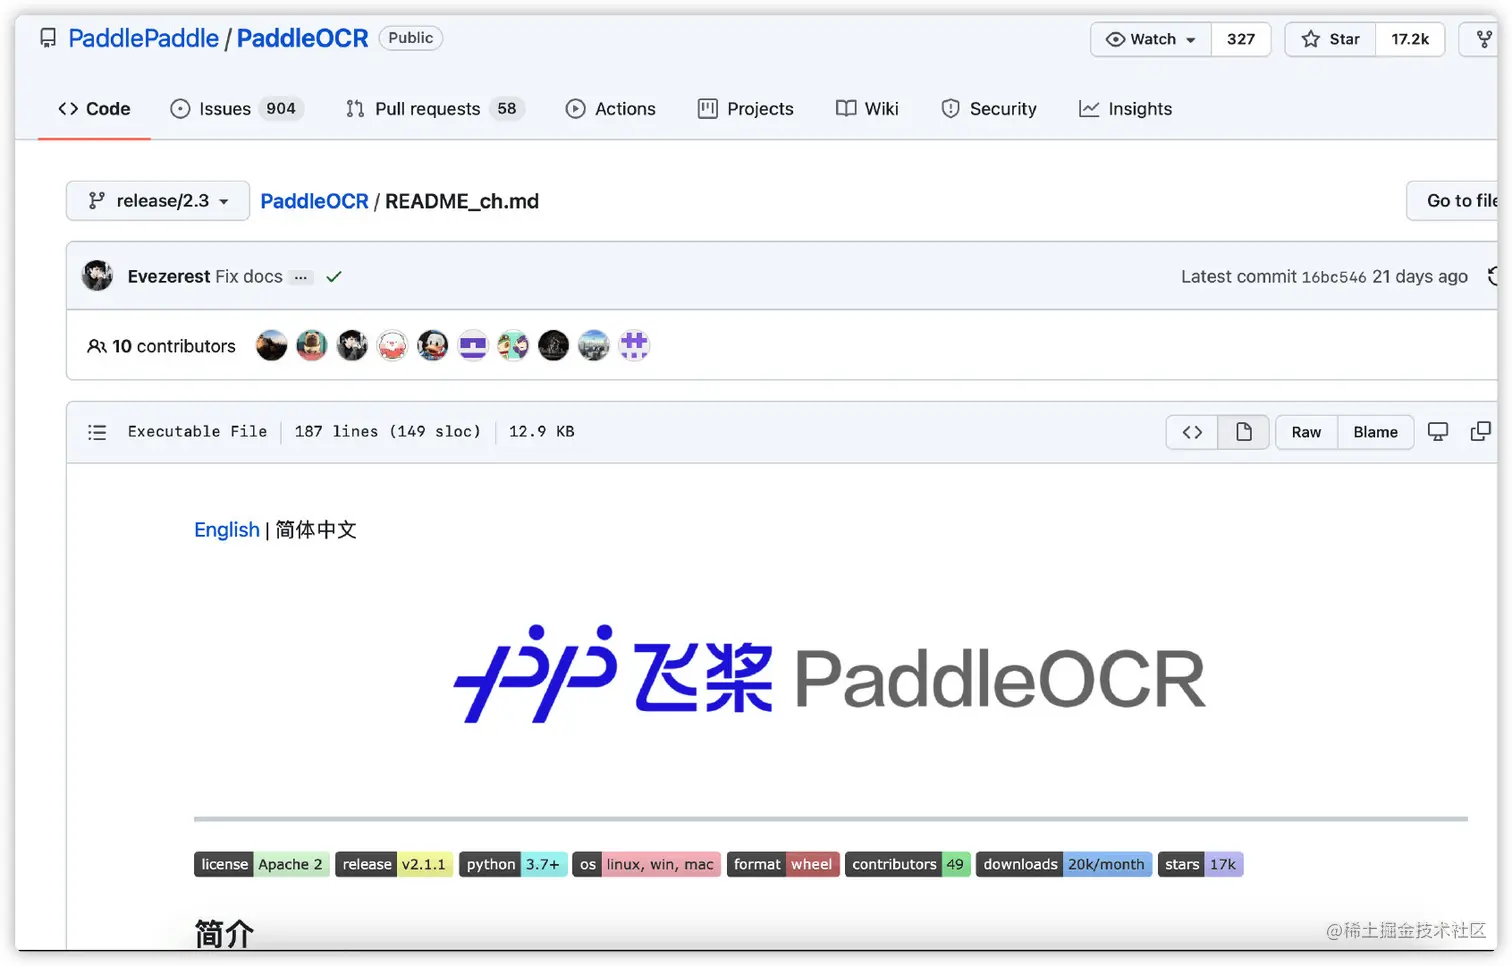Switch to the Insights tab

coord(1125,109)
